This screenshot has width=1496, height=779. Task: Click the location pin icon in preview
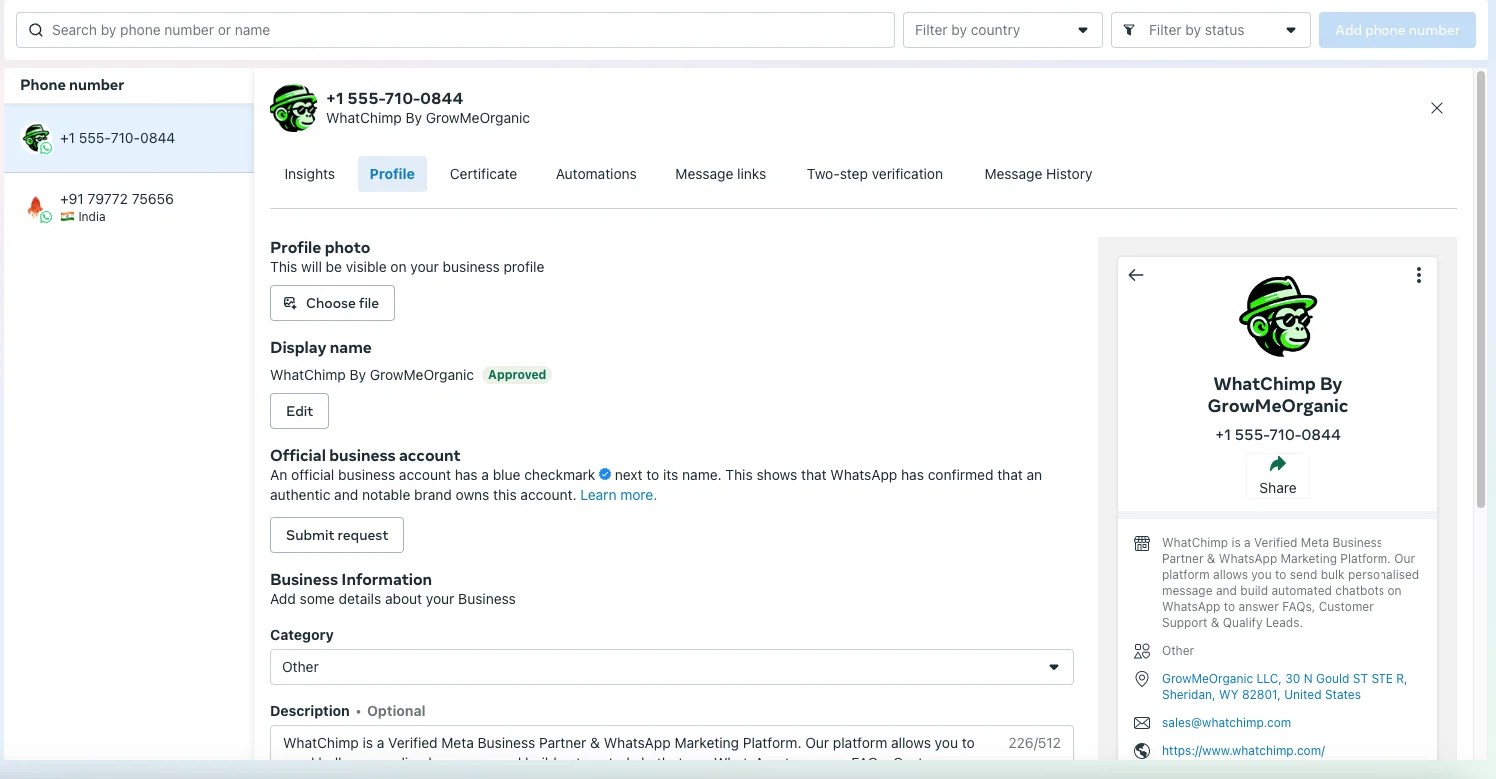[1142, 679]
